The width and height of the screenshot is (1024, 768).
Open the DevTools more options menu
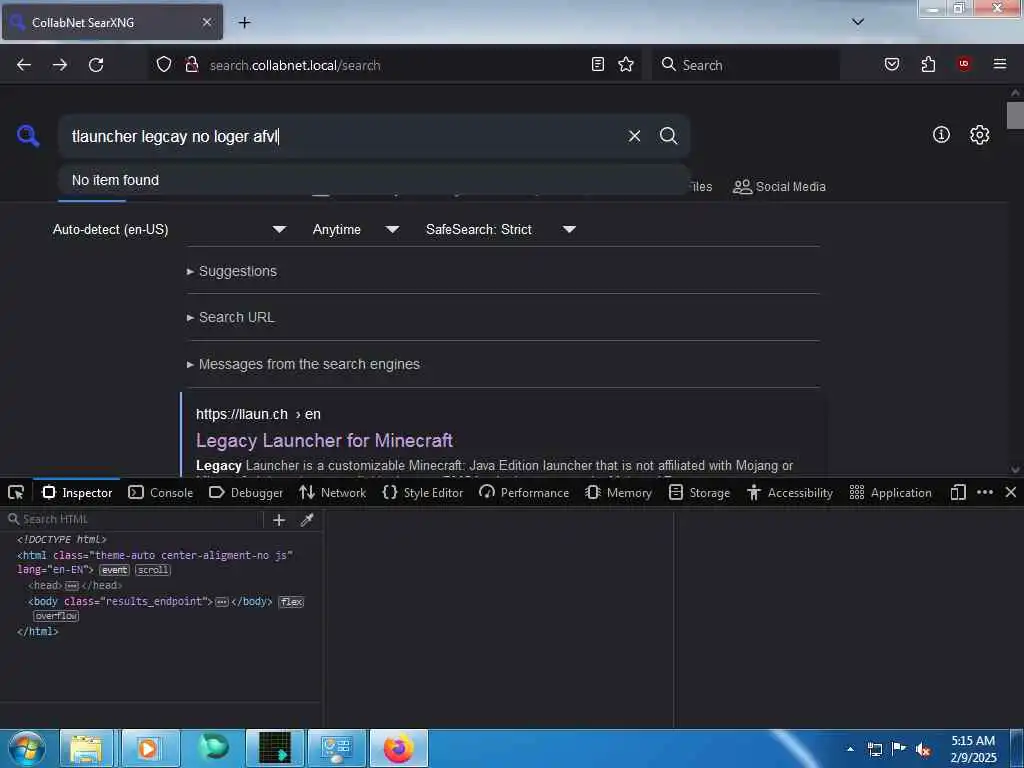pos(985,492)
